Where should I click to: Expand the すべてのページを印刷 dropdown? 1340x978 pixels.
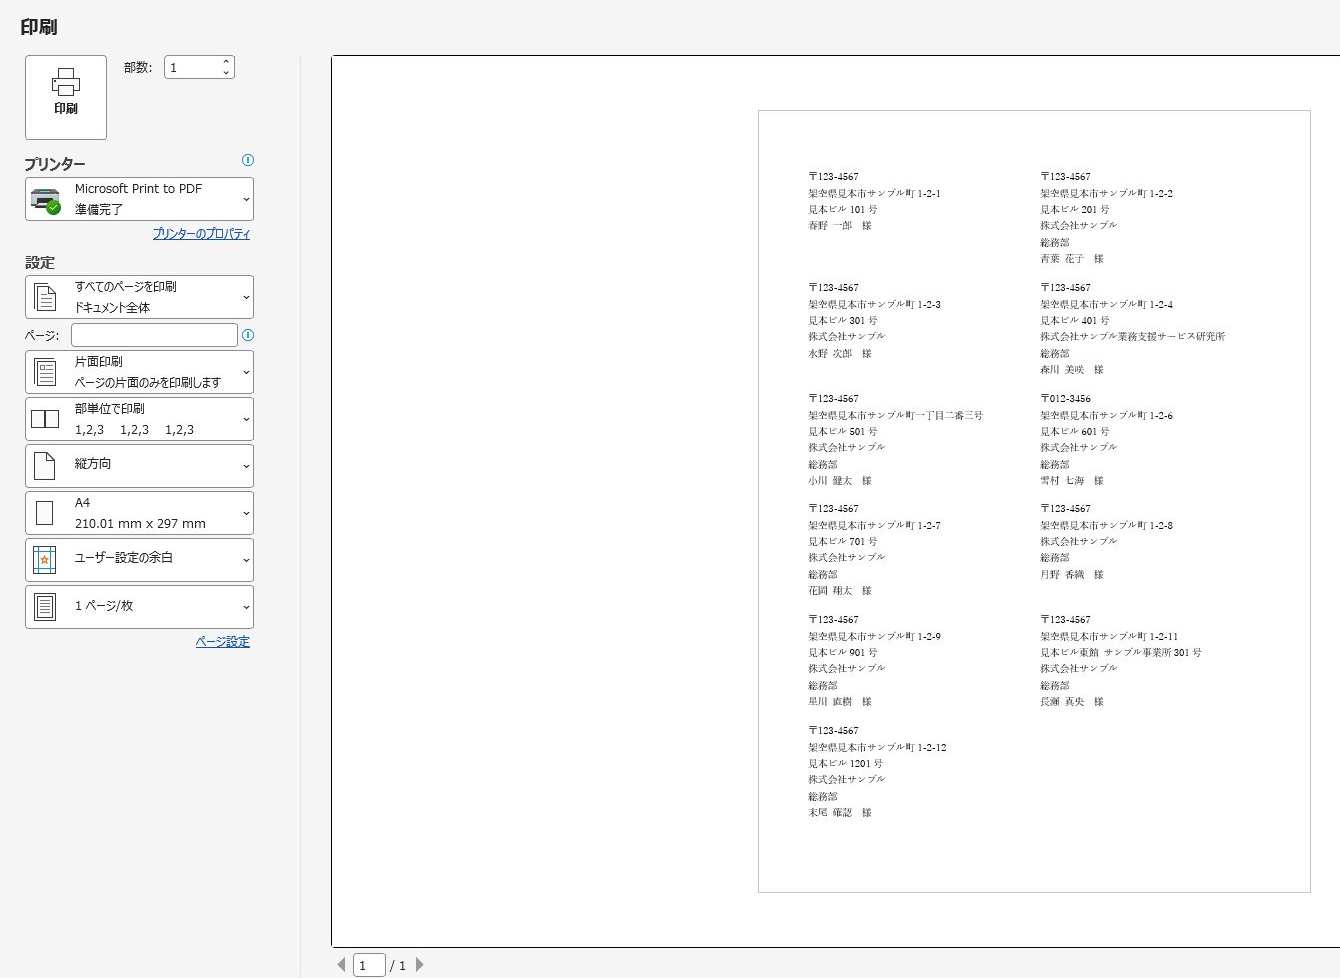[x=139, y=297]
